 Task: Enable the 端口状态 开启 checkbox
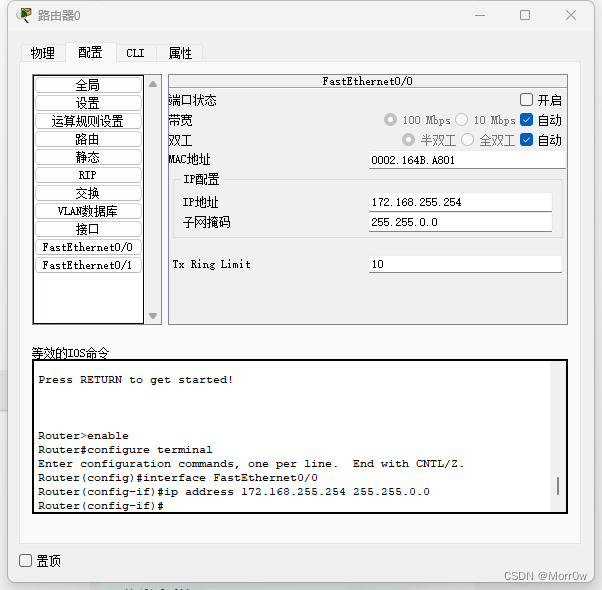[526, 100]
